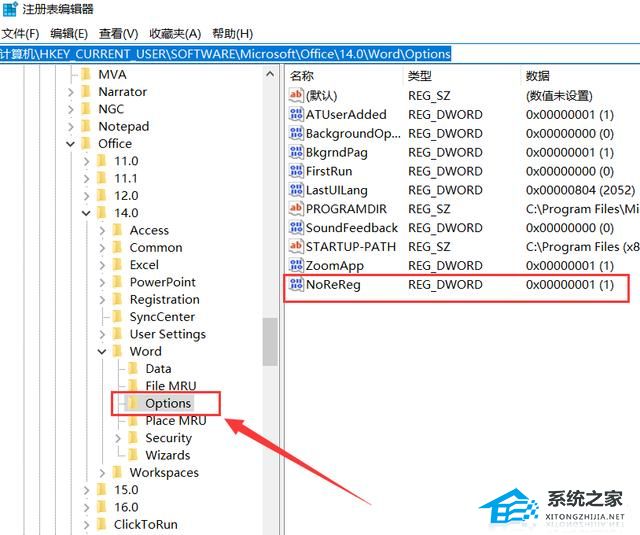Click the registry path address bar
Viewport: 640px width, 535px height.
(x=320, y=54)
